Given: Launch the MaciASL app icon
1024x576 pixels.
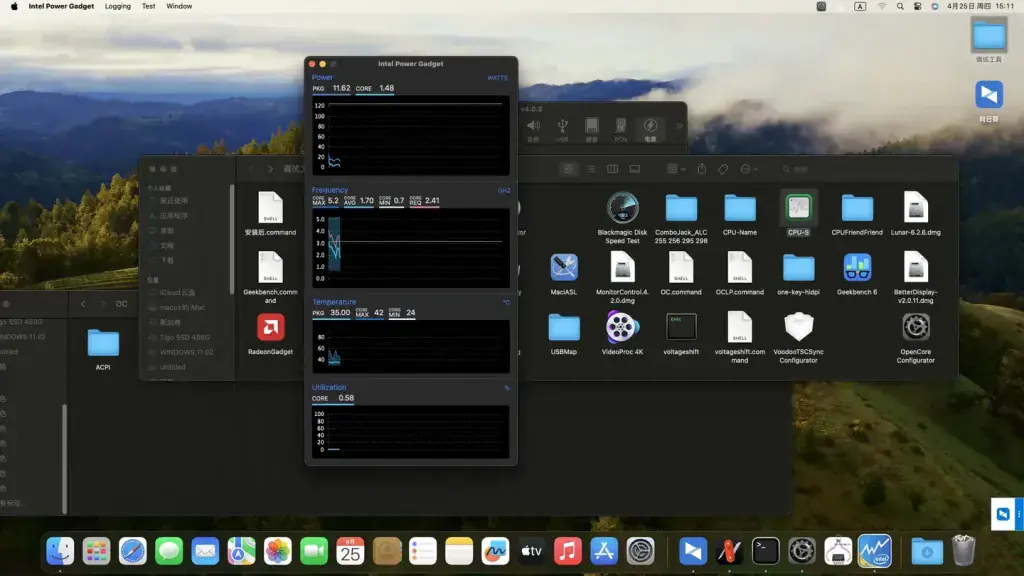Looking at the screenshot, I should 564,268.
